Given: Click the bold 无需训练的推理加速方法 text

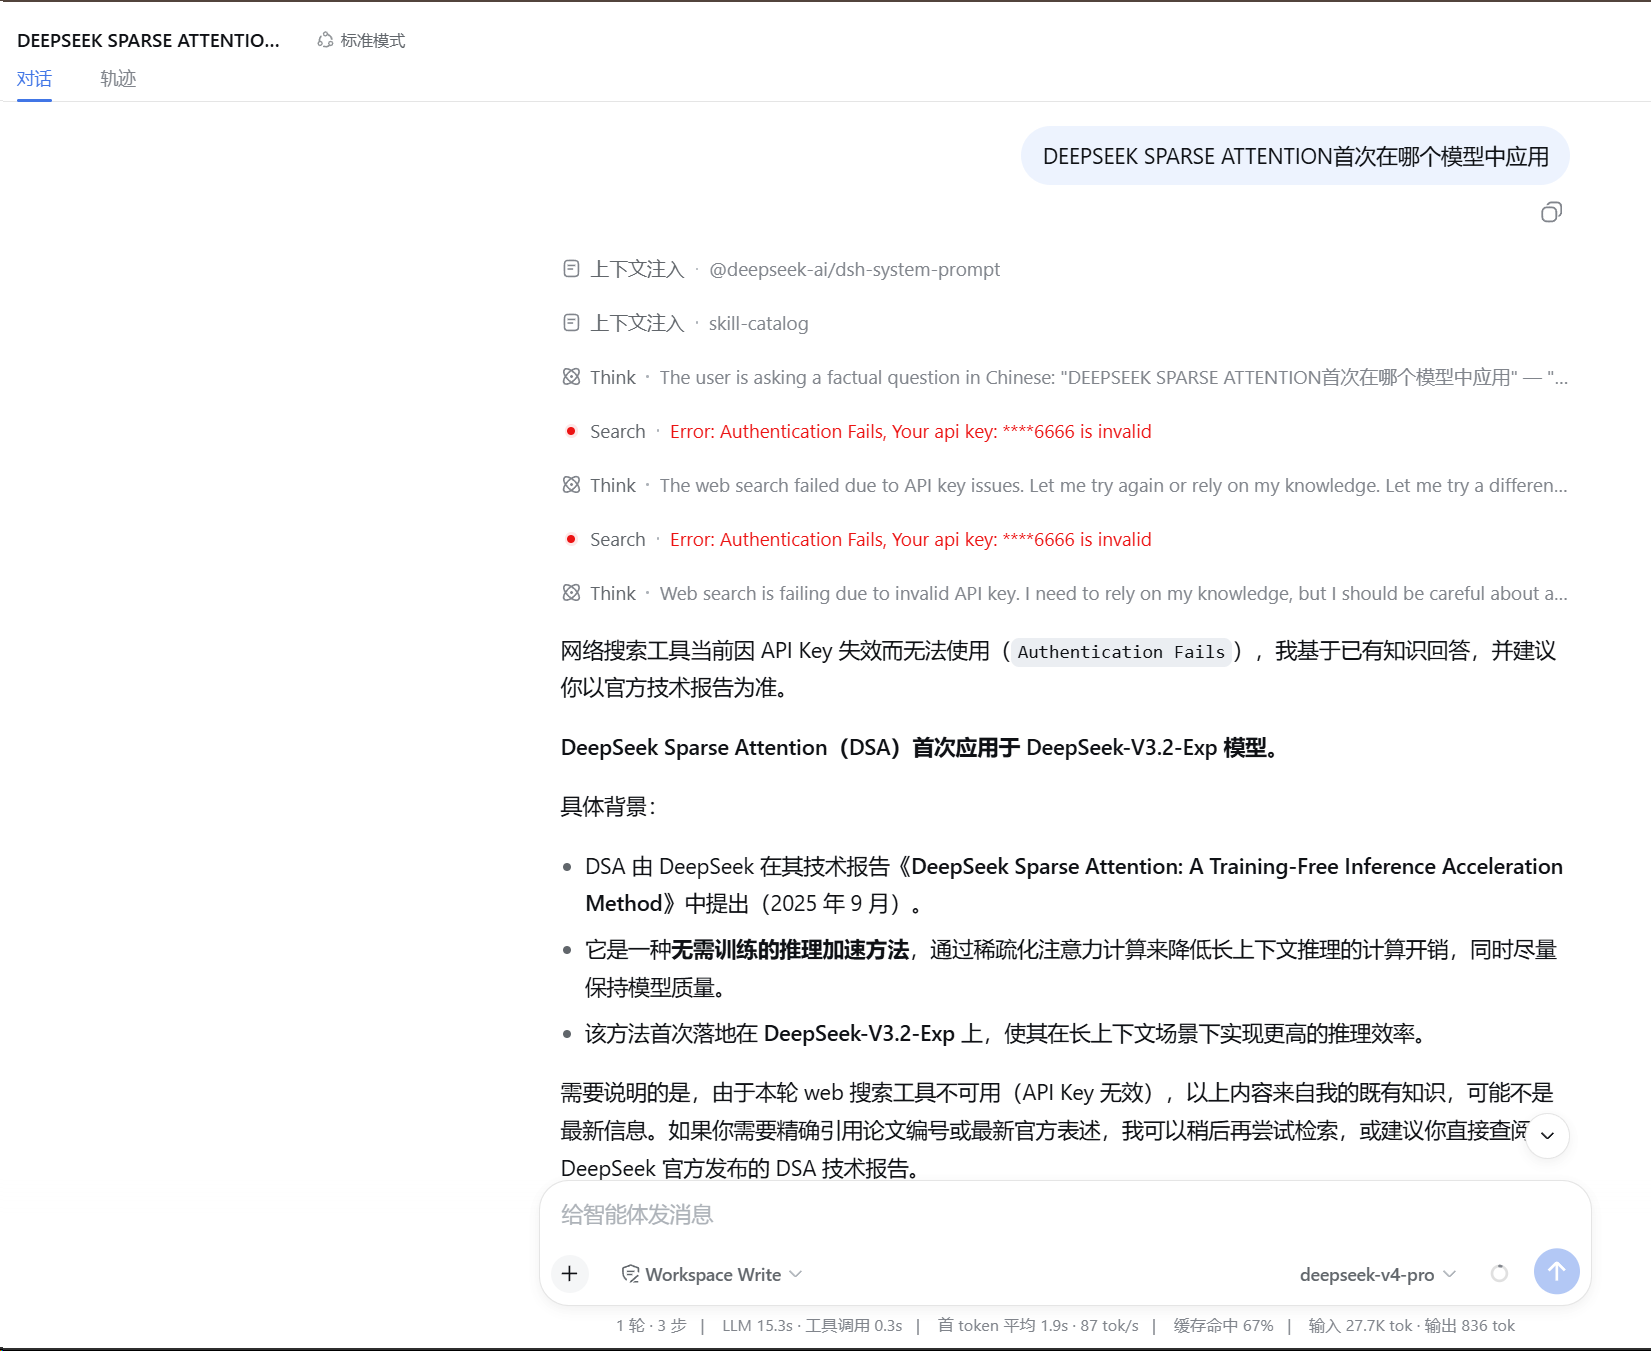Looking at the screenshot, I should pos(790,950).
